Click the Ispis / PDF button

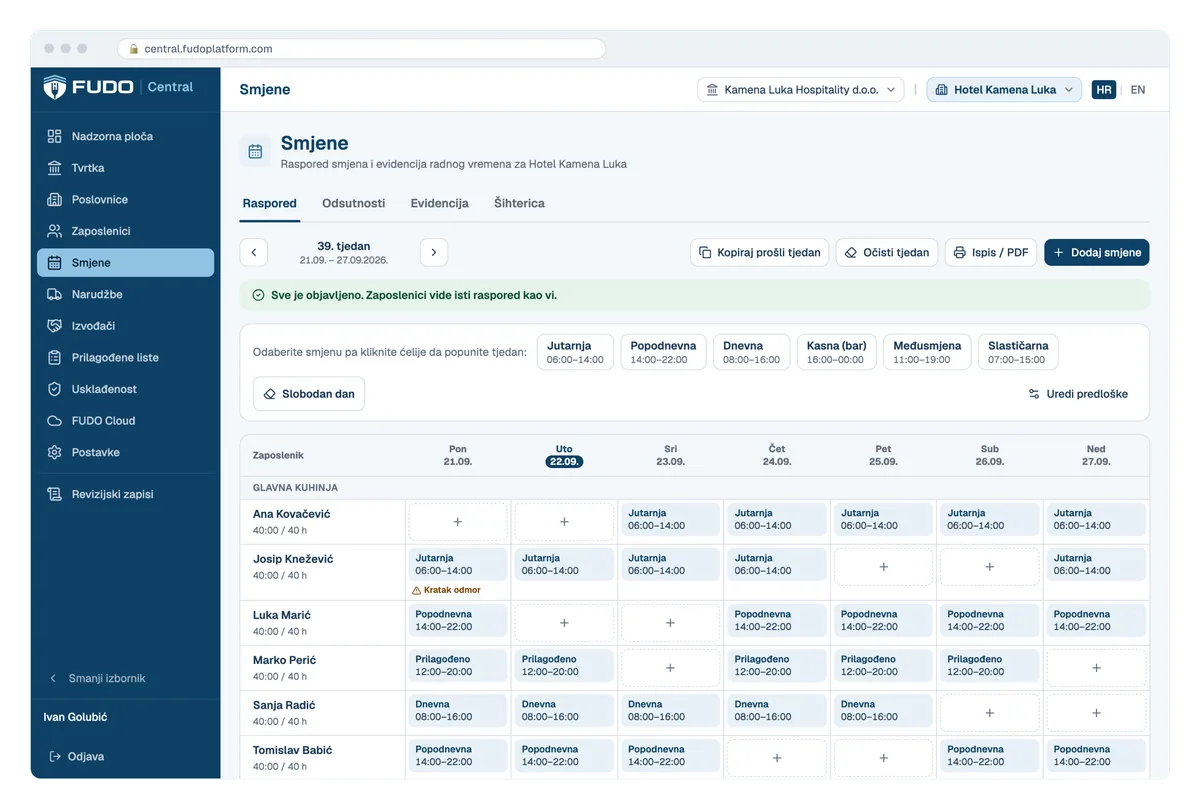coord(990,253)
